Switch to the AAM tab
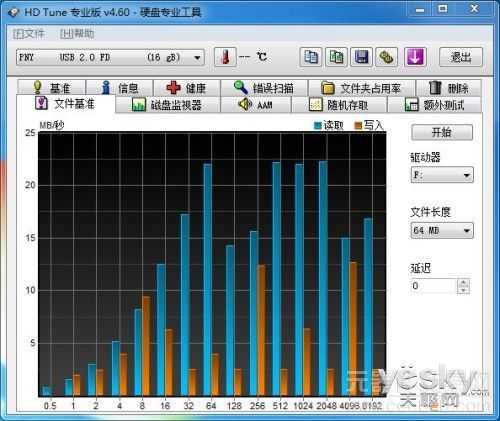 pos(256,105)
